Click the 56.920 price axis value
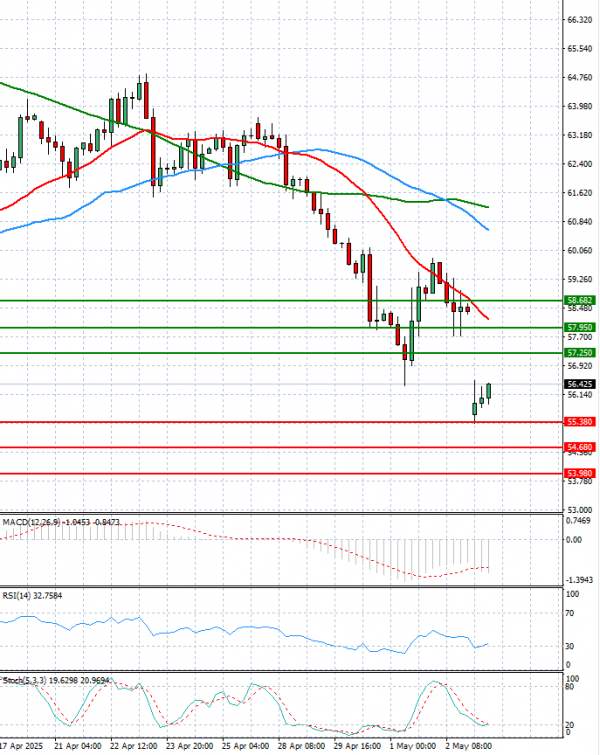 pyautogui.click(x=580, y=366)
